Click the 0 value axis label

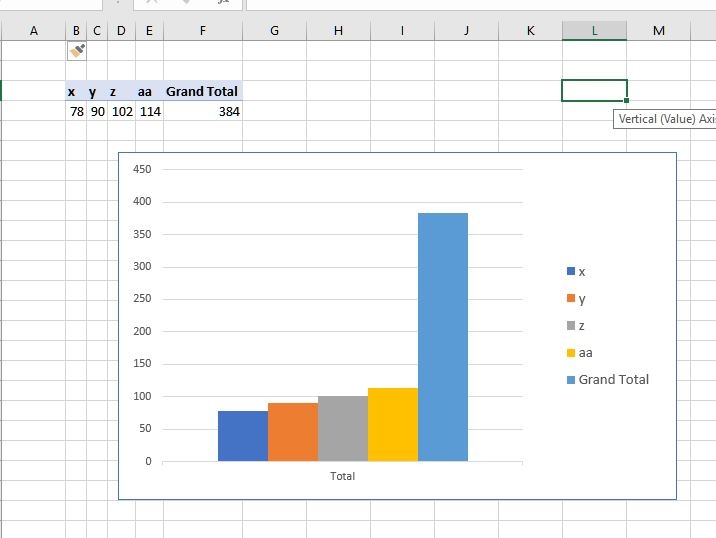(x=148, y=461)
